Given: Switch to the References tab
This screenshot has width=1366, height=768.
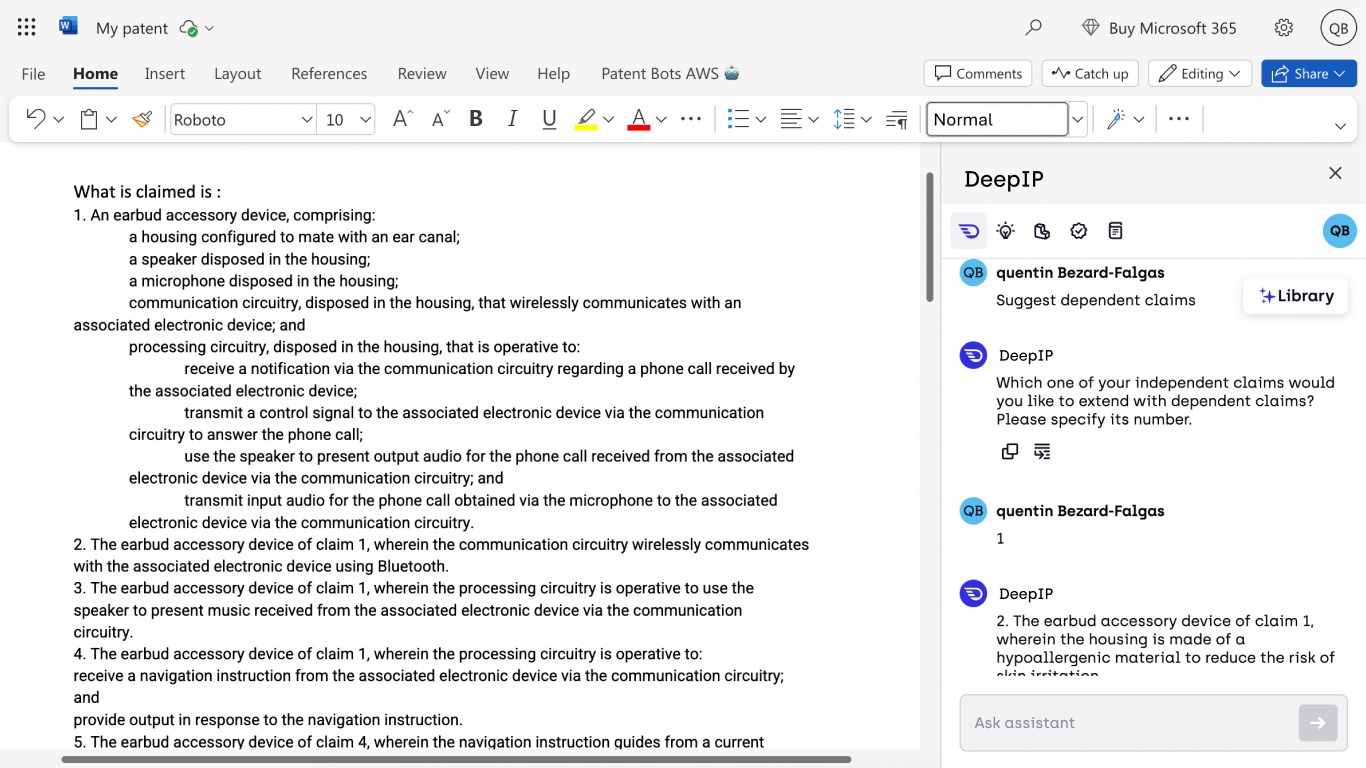Looking at the screenshot, I should point(329,73).
